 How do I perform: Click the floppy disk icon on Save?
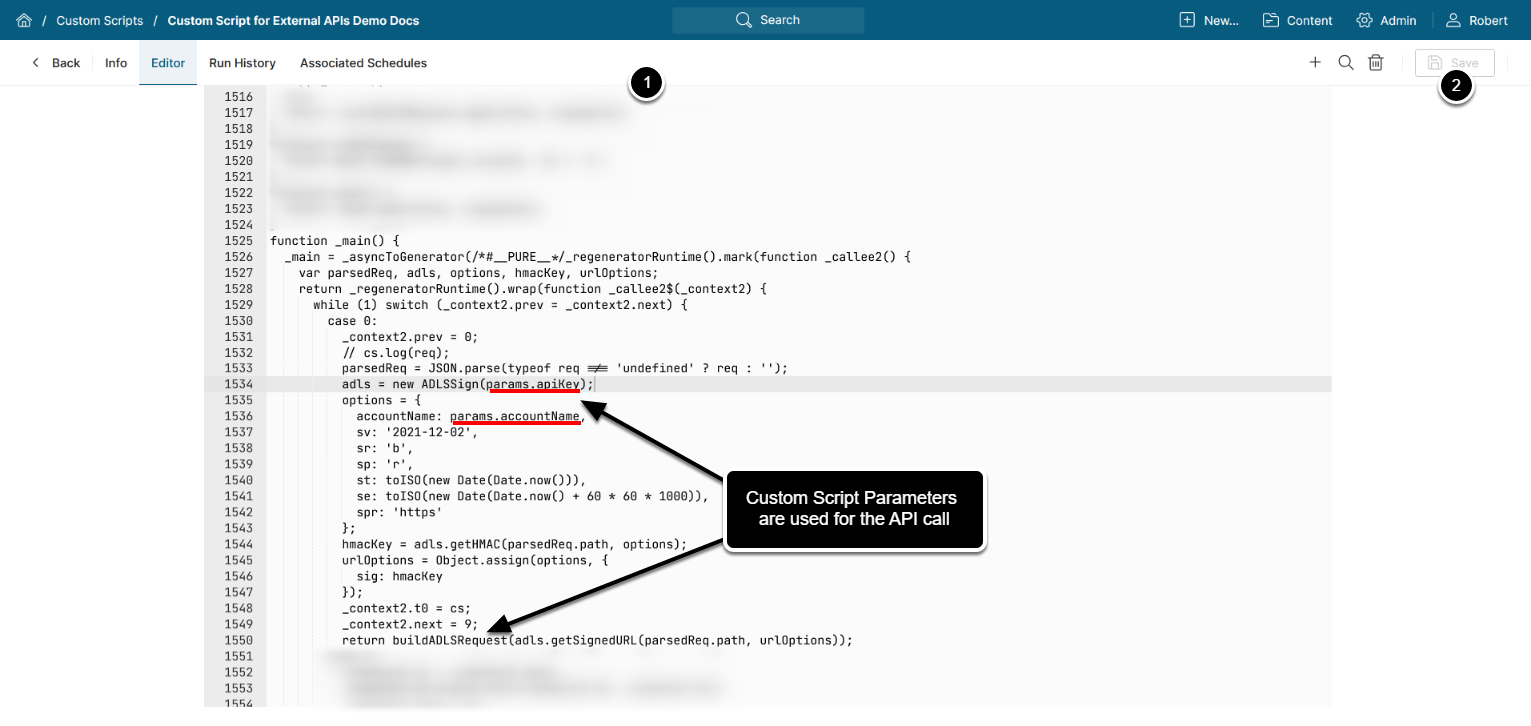(x=1435, y=63)
